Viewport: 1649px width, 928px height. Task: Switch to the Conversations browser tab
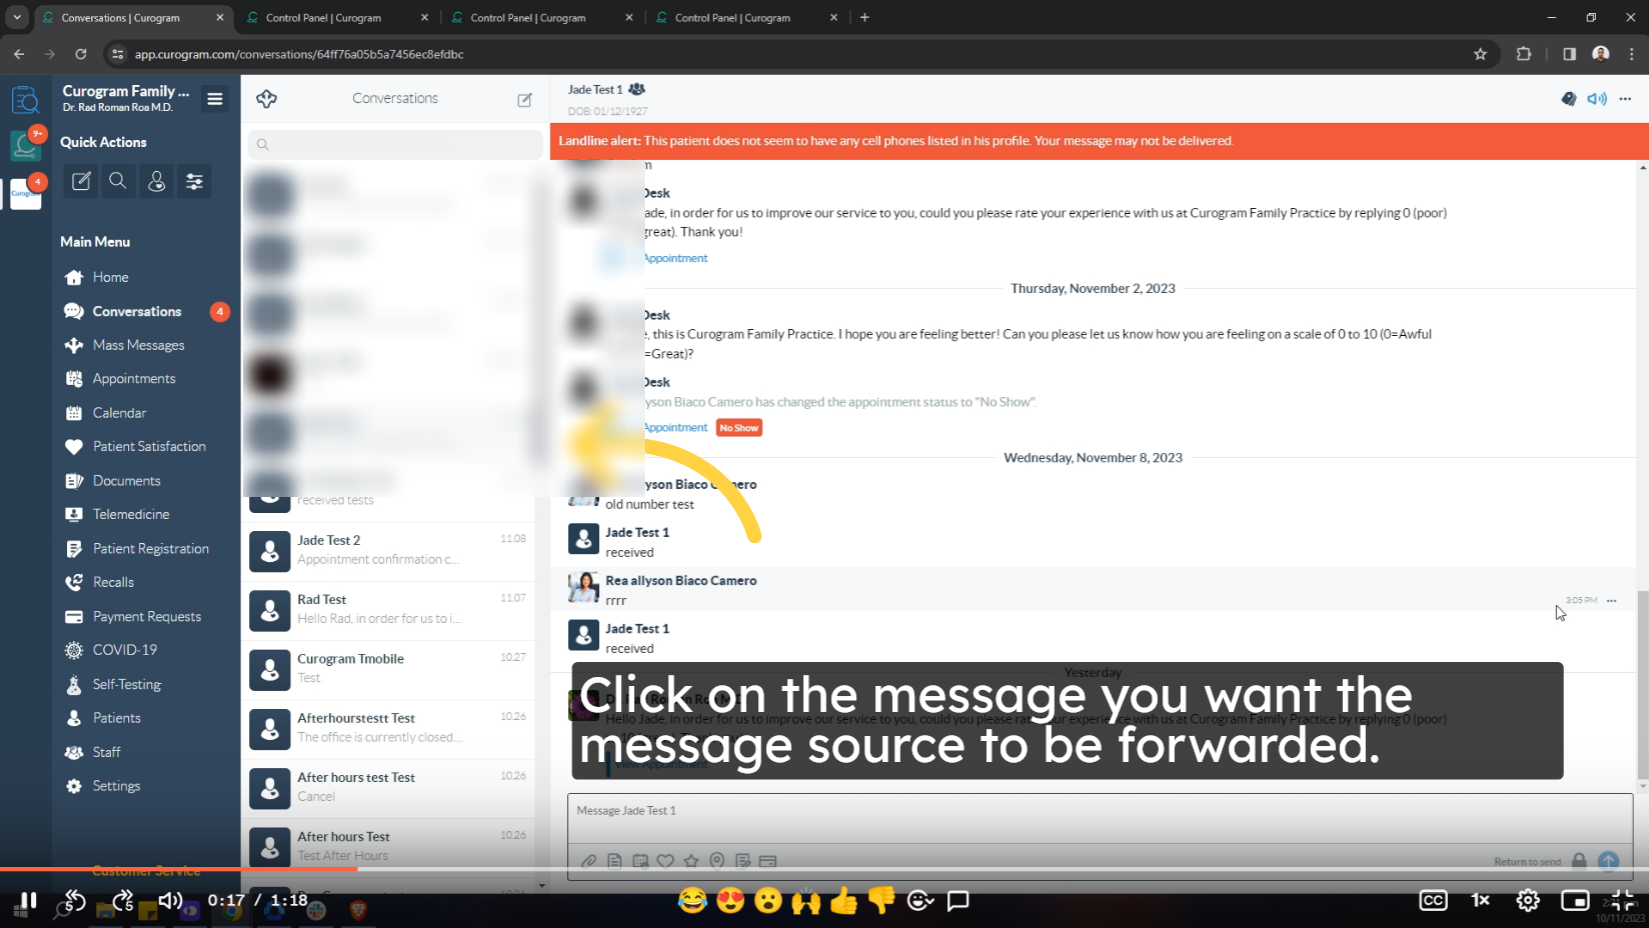coord(134,17)
